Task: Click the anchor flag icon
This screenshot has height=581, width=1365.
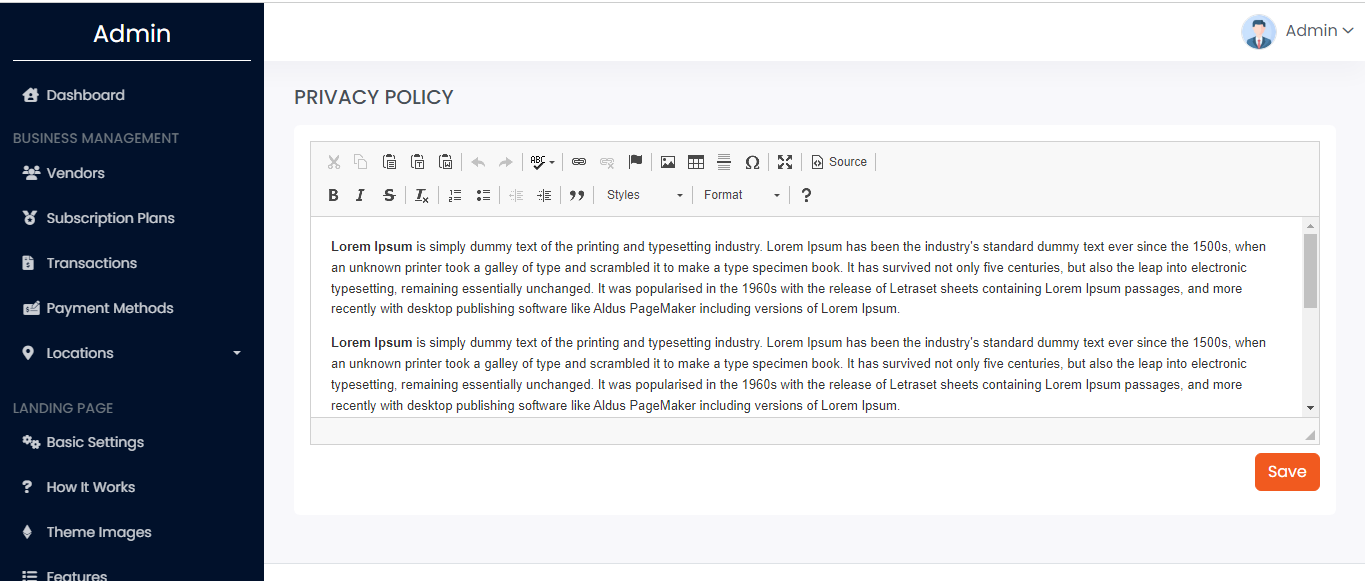Action: pos(635,162)
